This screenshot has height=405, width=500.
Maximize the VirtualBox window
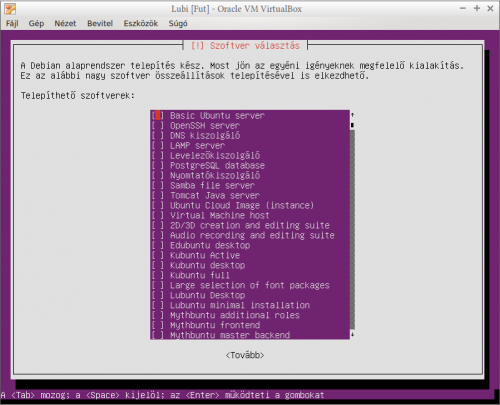click(x=477, y=9)
